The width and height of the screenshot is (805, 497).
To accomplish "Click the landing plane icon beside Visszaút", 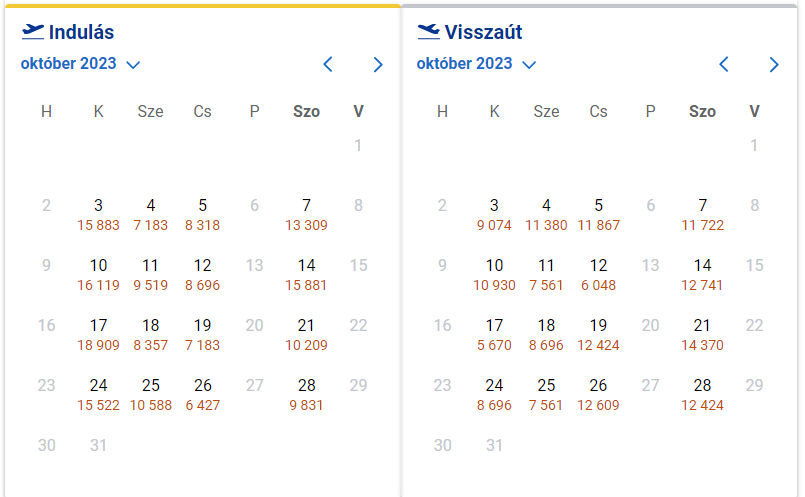I will pyautogui.click(x=429, y=32).
